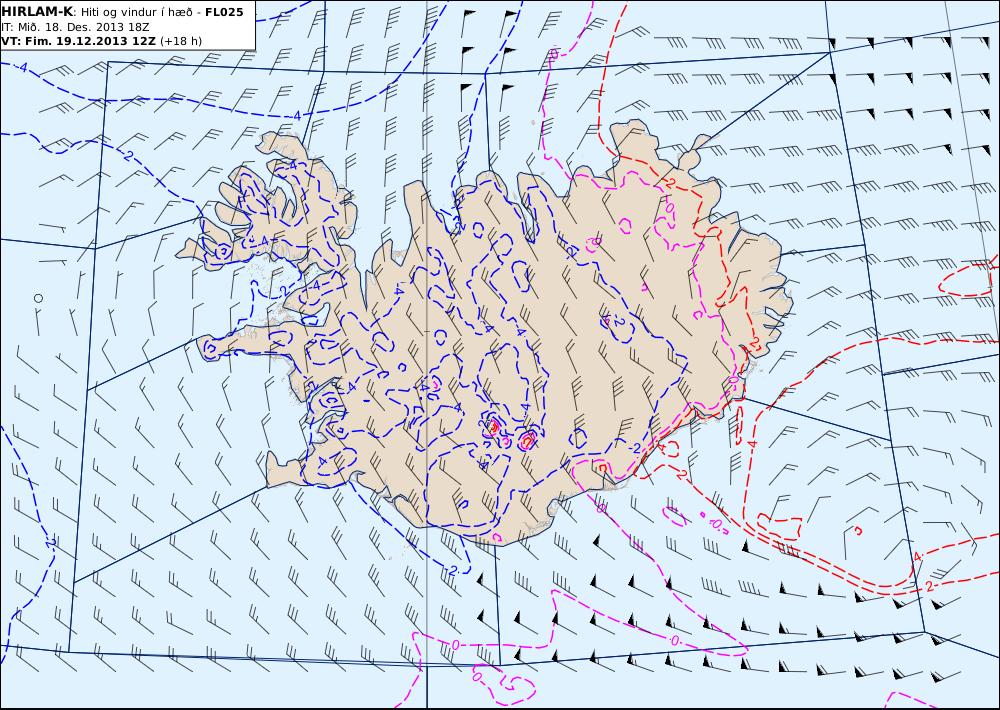Click the '(+18 h)' forecast offset text
Viewport: 1000px width, 710px height.
pyautogui.click(x=180, y=41)
